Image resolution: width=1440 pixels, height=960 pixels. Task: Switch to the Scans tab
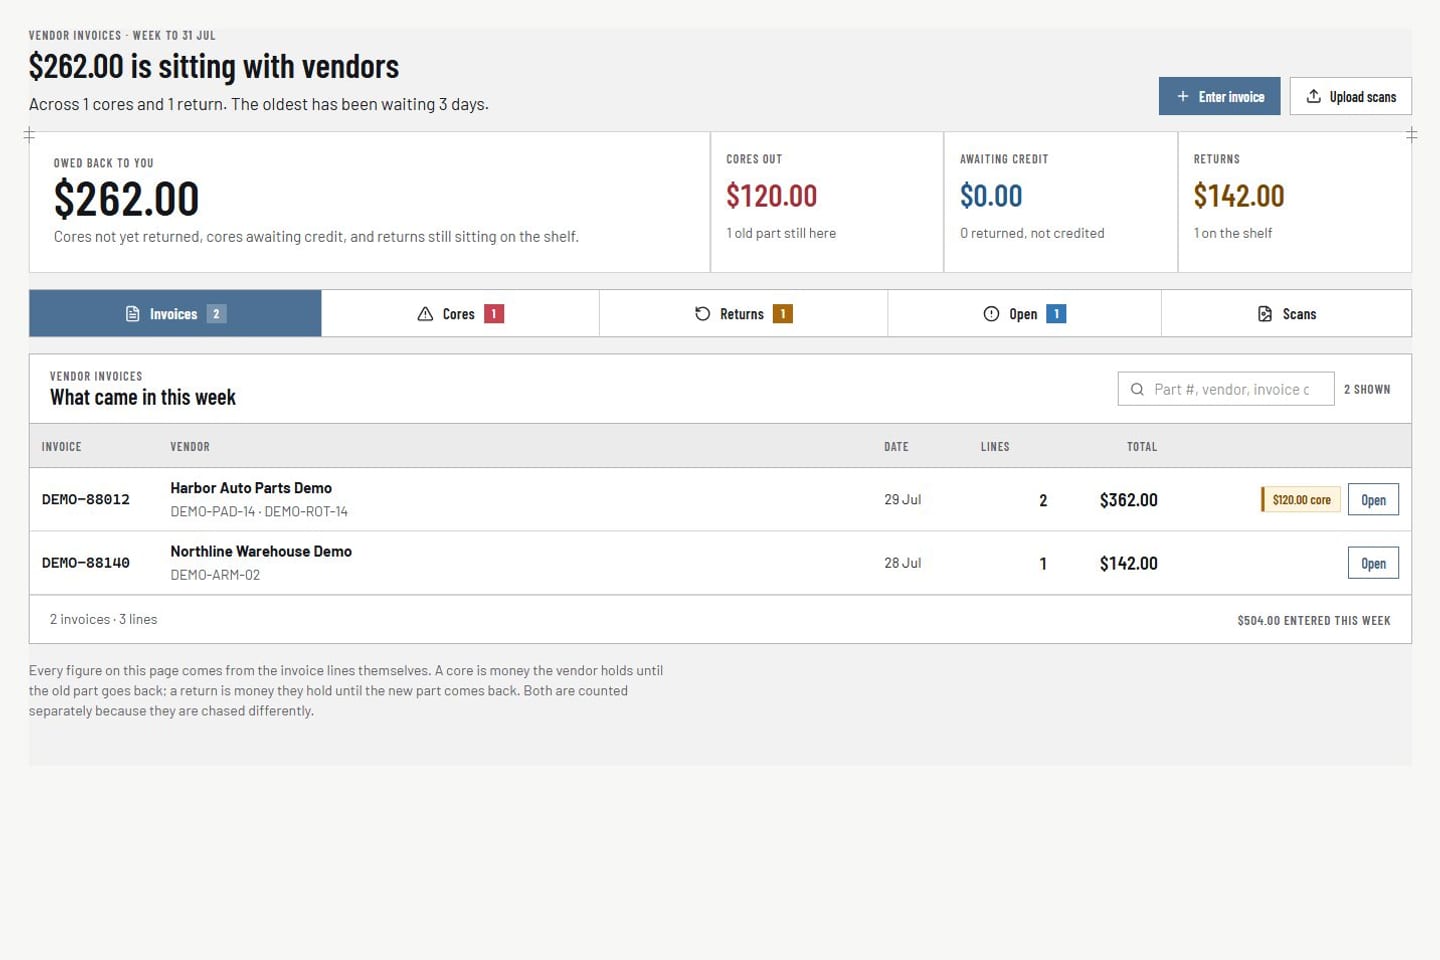tap(1286, 313)
